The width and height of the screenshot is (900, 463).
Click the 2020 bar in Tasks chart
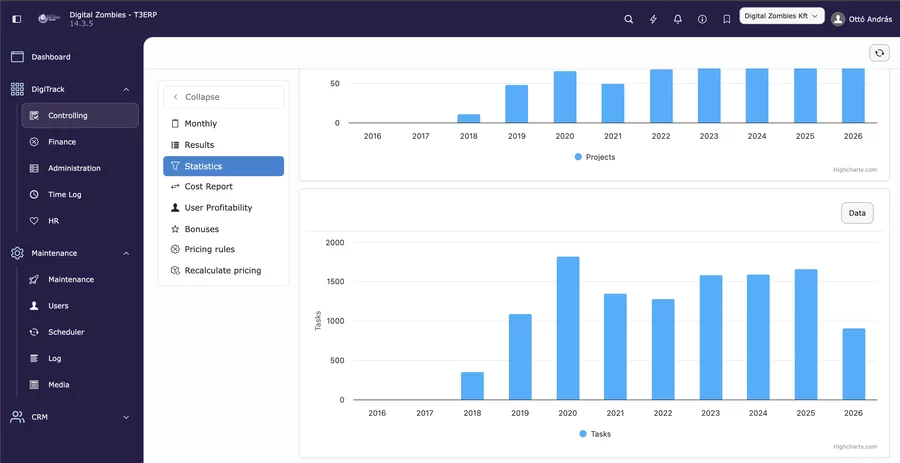[x=568, y=328]
